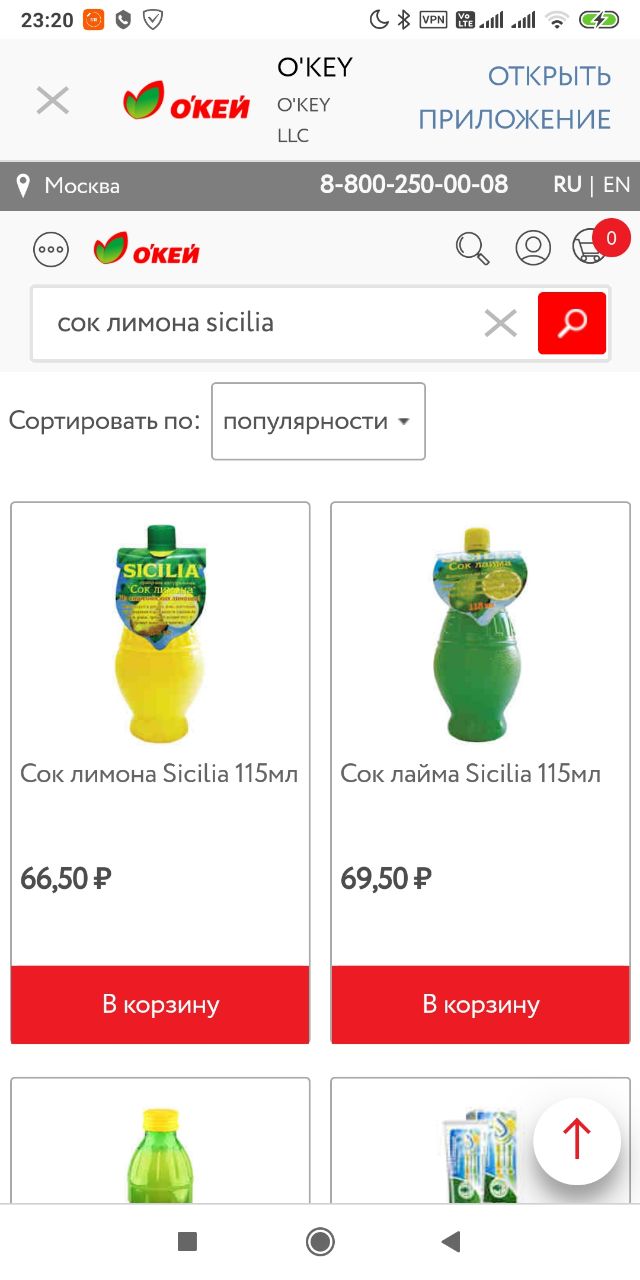Open the three-dots menu icon
The width and height of the screenshot is (640, 1280).
point(52,249)
